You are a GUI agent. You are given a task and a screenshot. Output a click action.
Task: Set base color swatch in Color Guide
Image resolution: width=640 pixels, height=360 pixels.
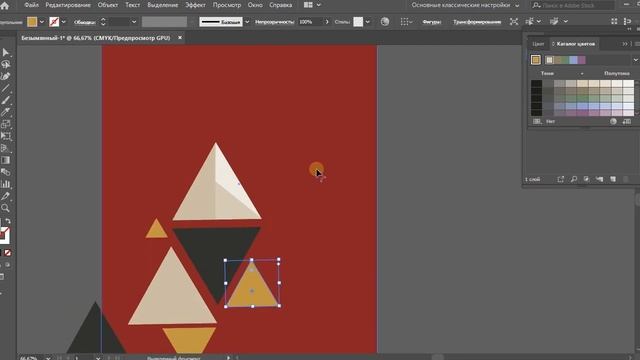[x=536, y=60]
